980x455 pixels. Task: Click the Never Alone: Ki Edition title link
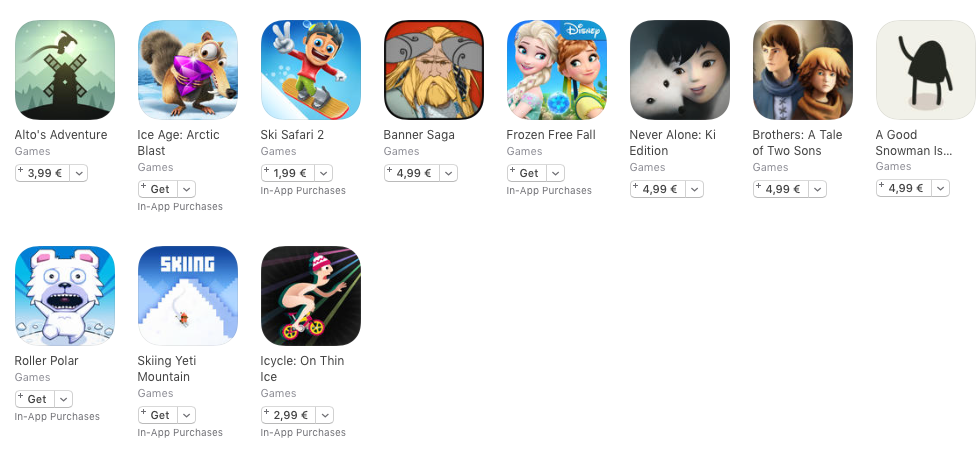672,142
